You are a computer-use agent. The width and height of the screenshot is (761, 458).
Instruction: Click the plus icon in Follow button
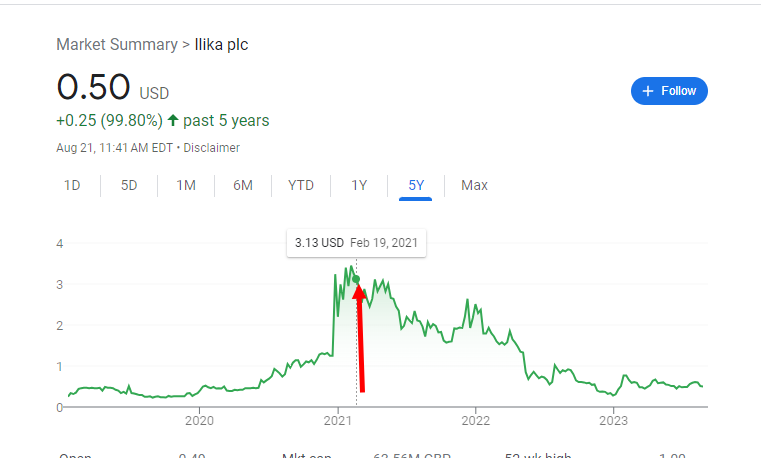(648, 91)
